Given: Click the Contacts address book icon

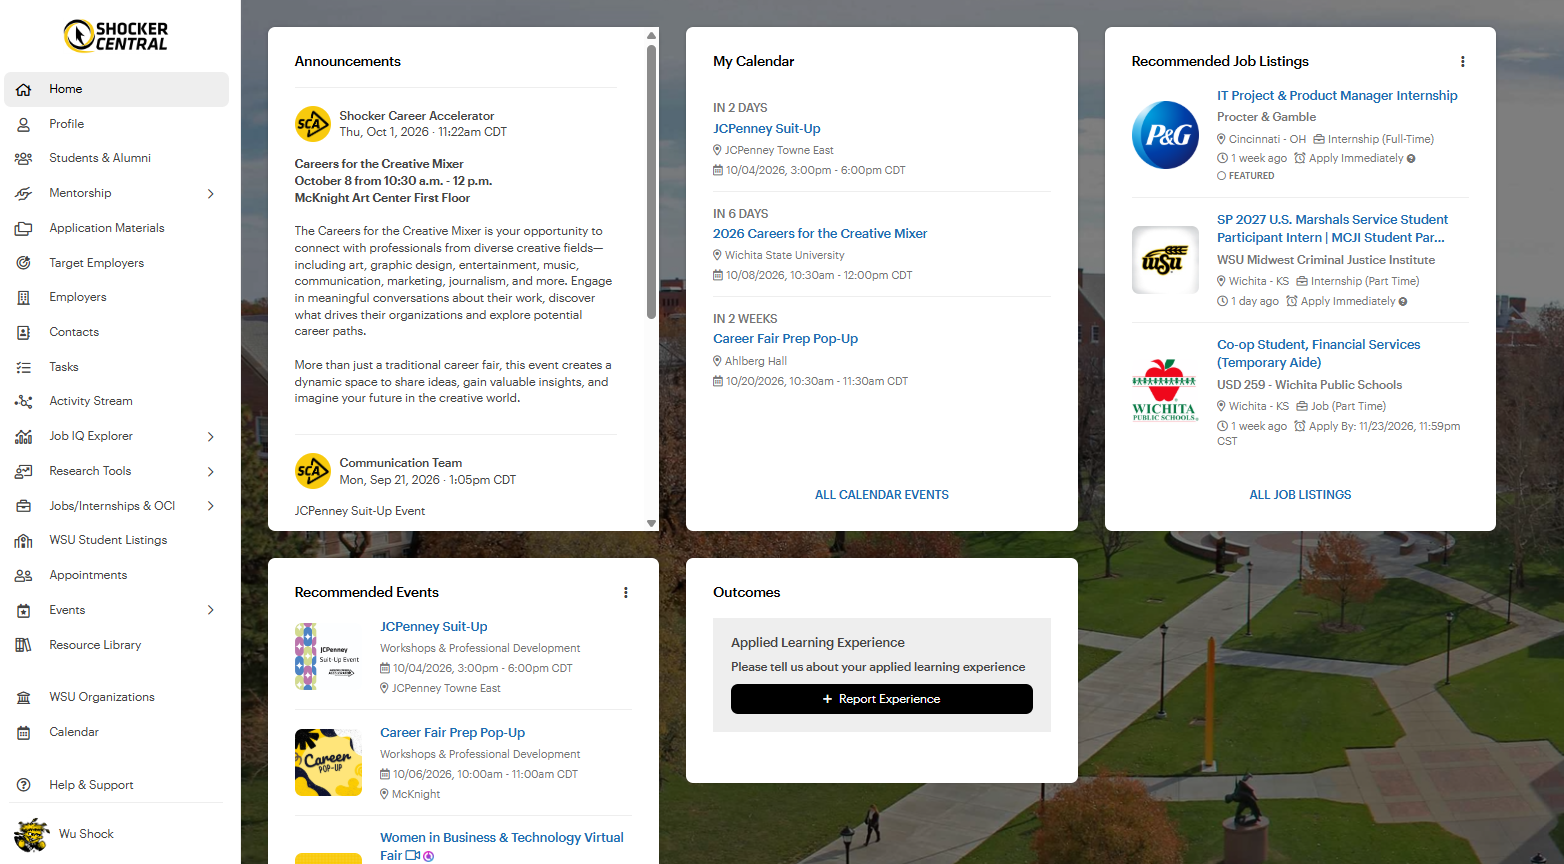Looking at the screenshot, I should (24, 332).
